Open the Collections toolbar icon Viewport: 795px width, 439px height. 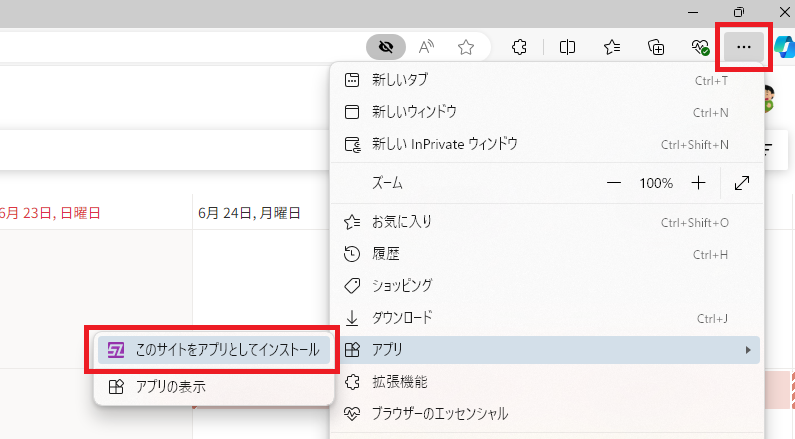[656, 47]
